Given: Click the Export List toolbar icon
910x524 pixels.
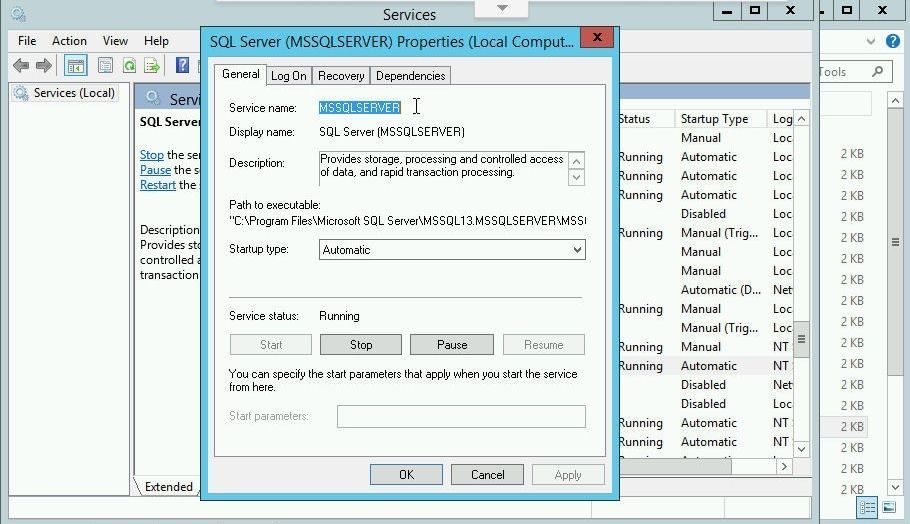Looking at the screenshot, I should (152, 66).
